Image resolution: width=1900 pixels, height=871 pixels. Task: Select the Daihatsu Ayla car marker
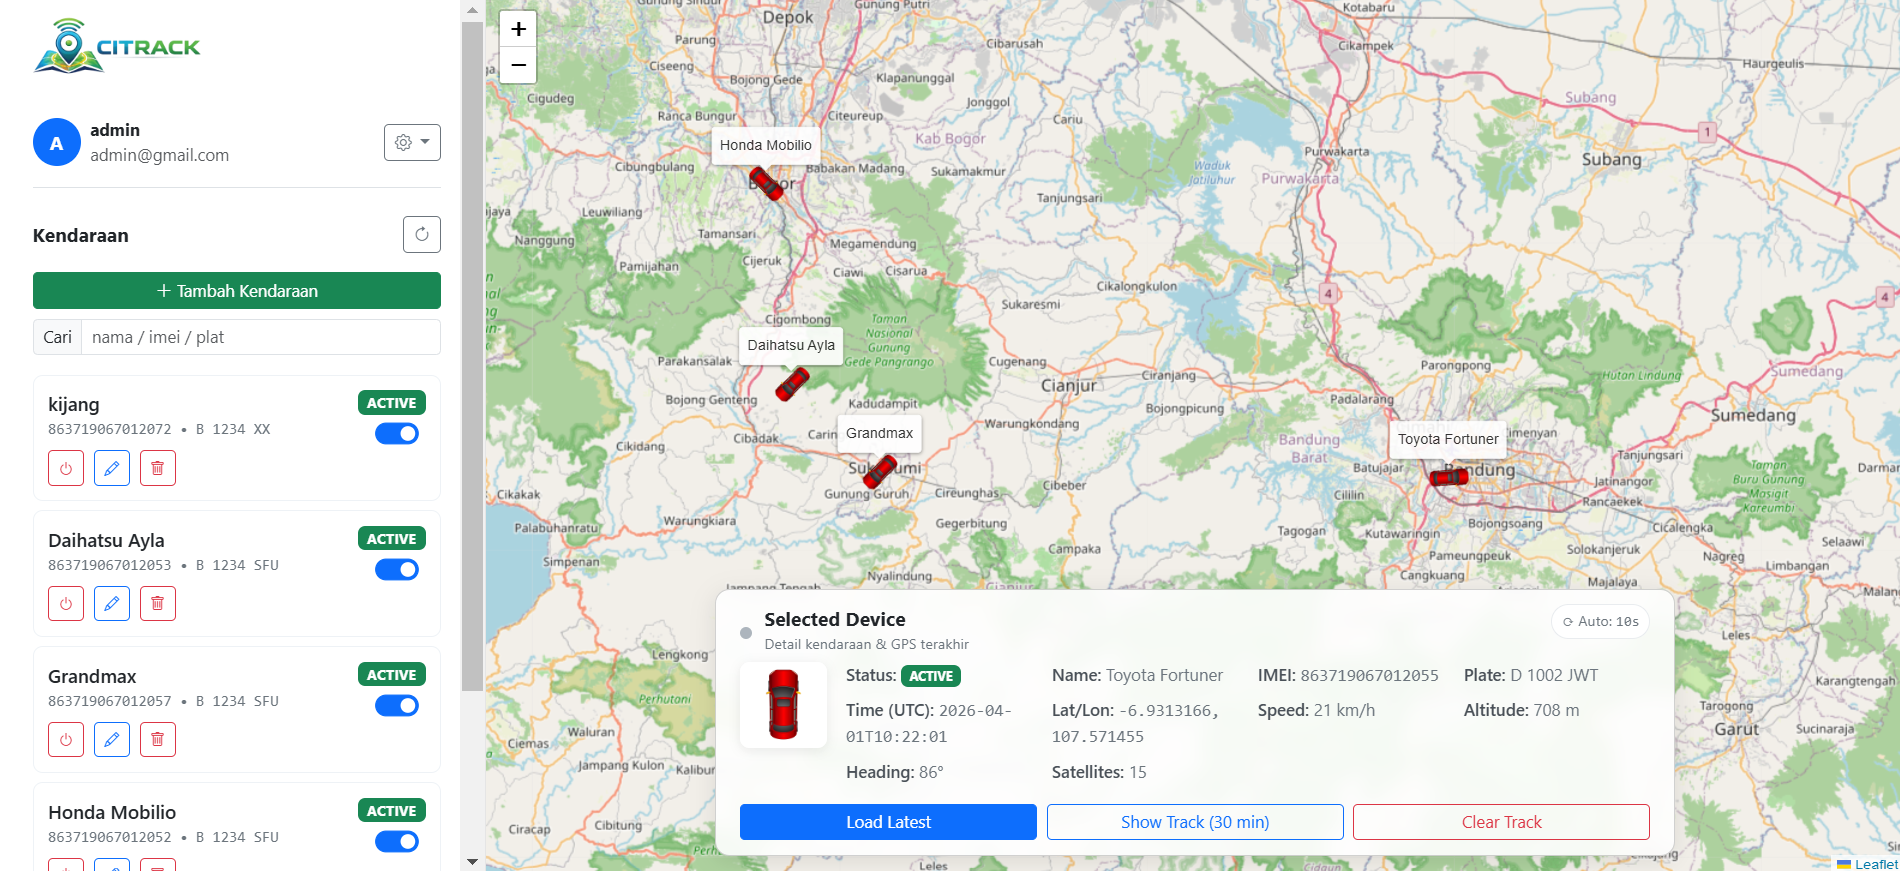tap(793, 383)
